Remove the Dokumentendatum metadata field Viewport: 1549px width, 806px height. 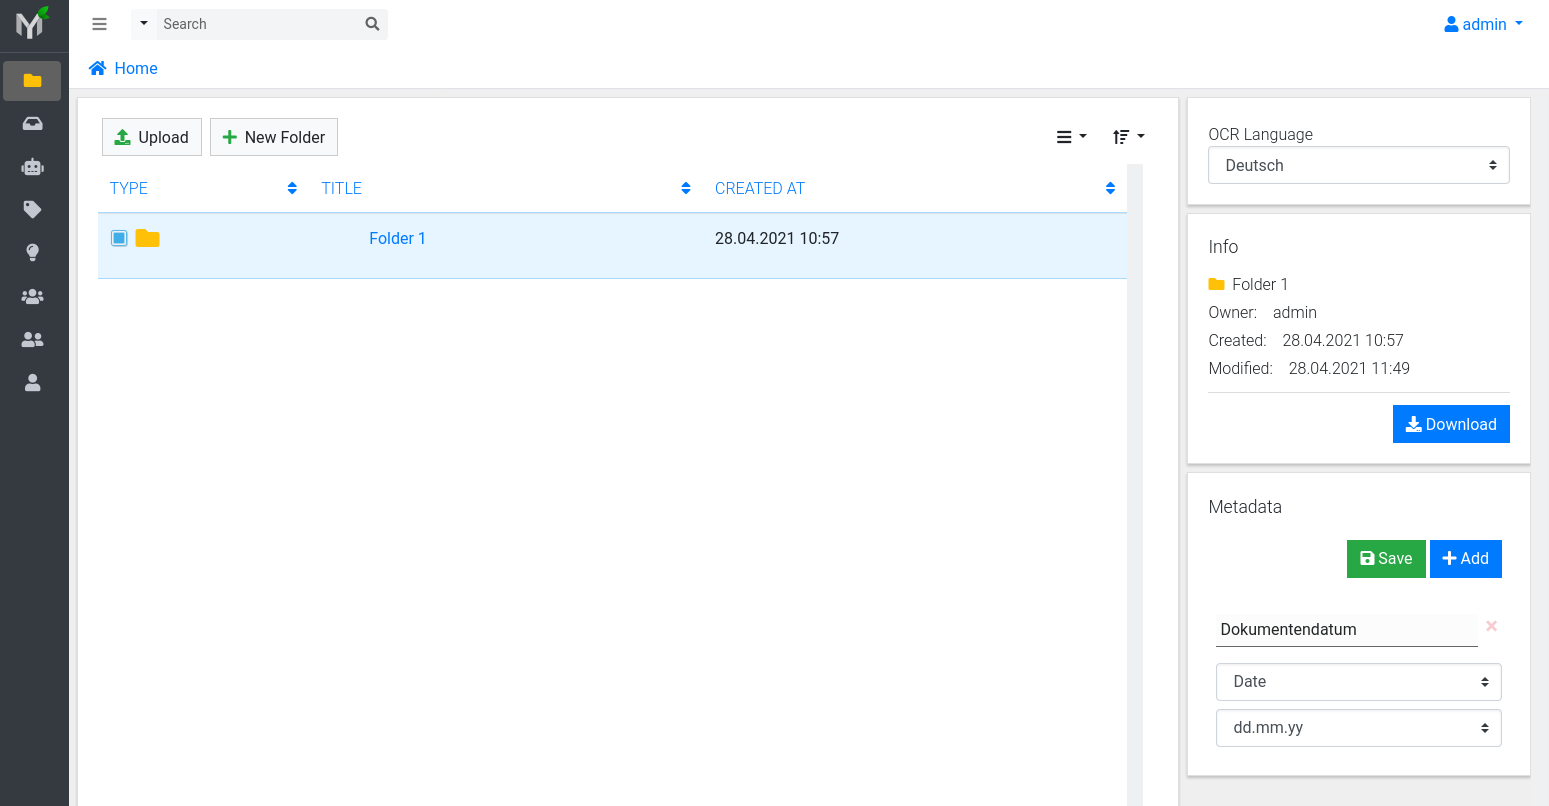(1491, 626)
